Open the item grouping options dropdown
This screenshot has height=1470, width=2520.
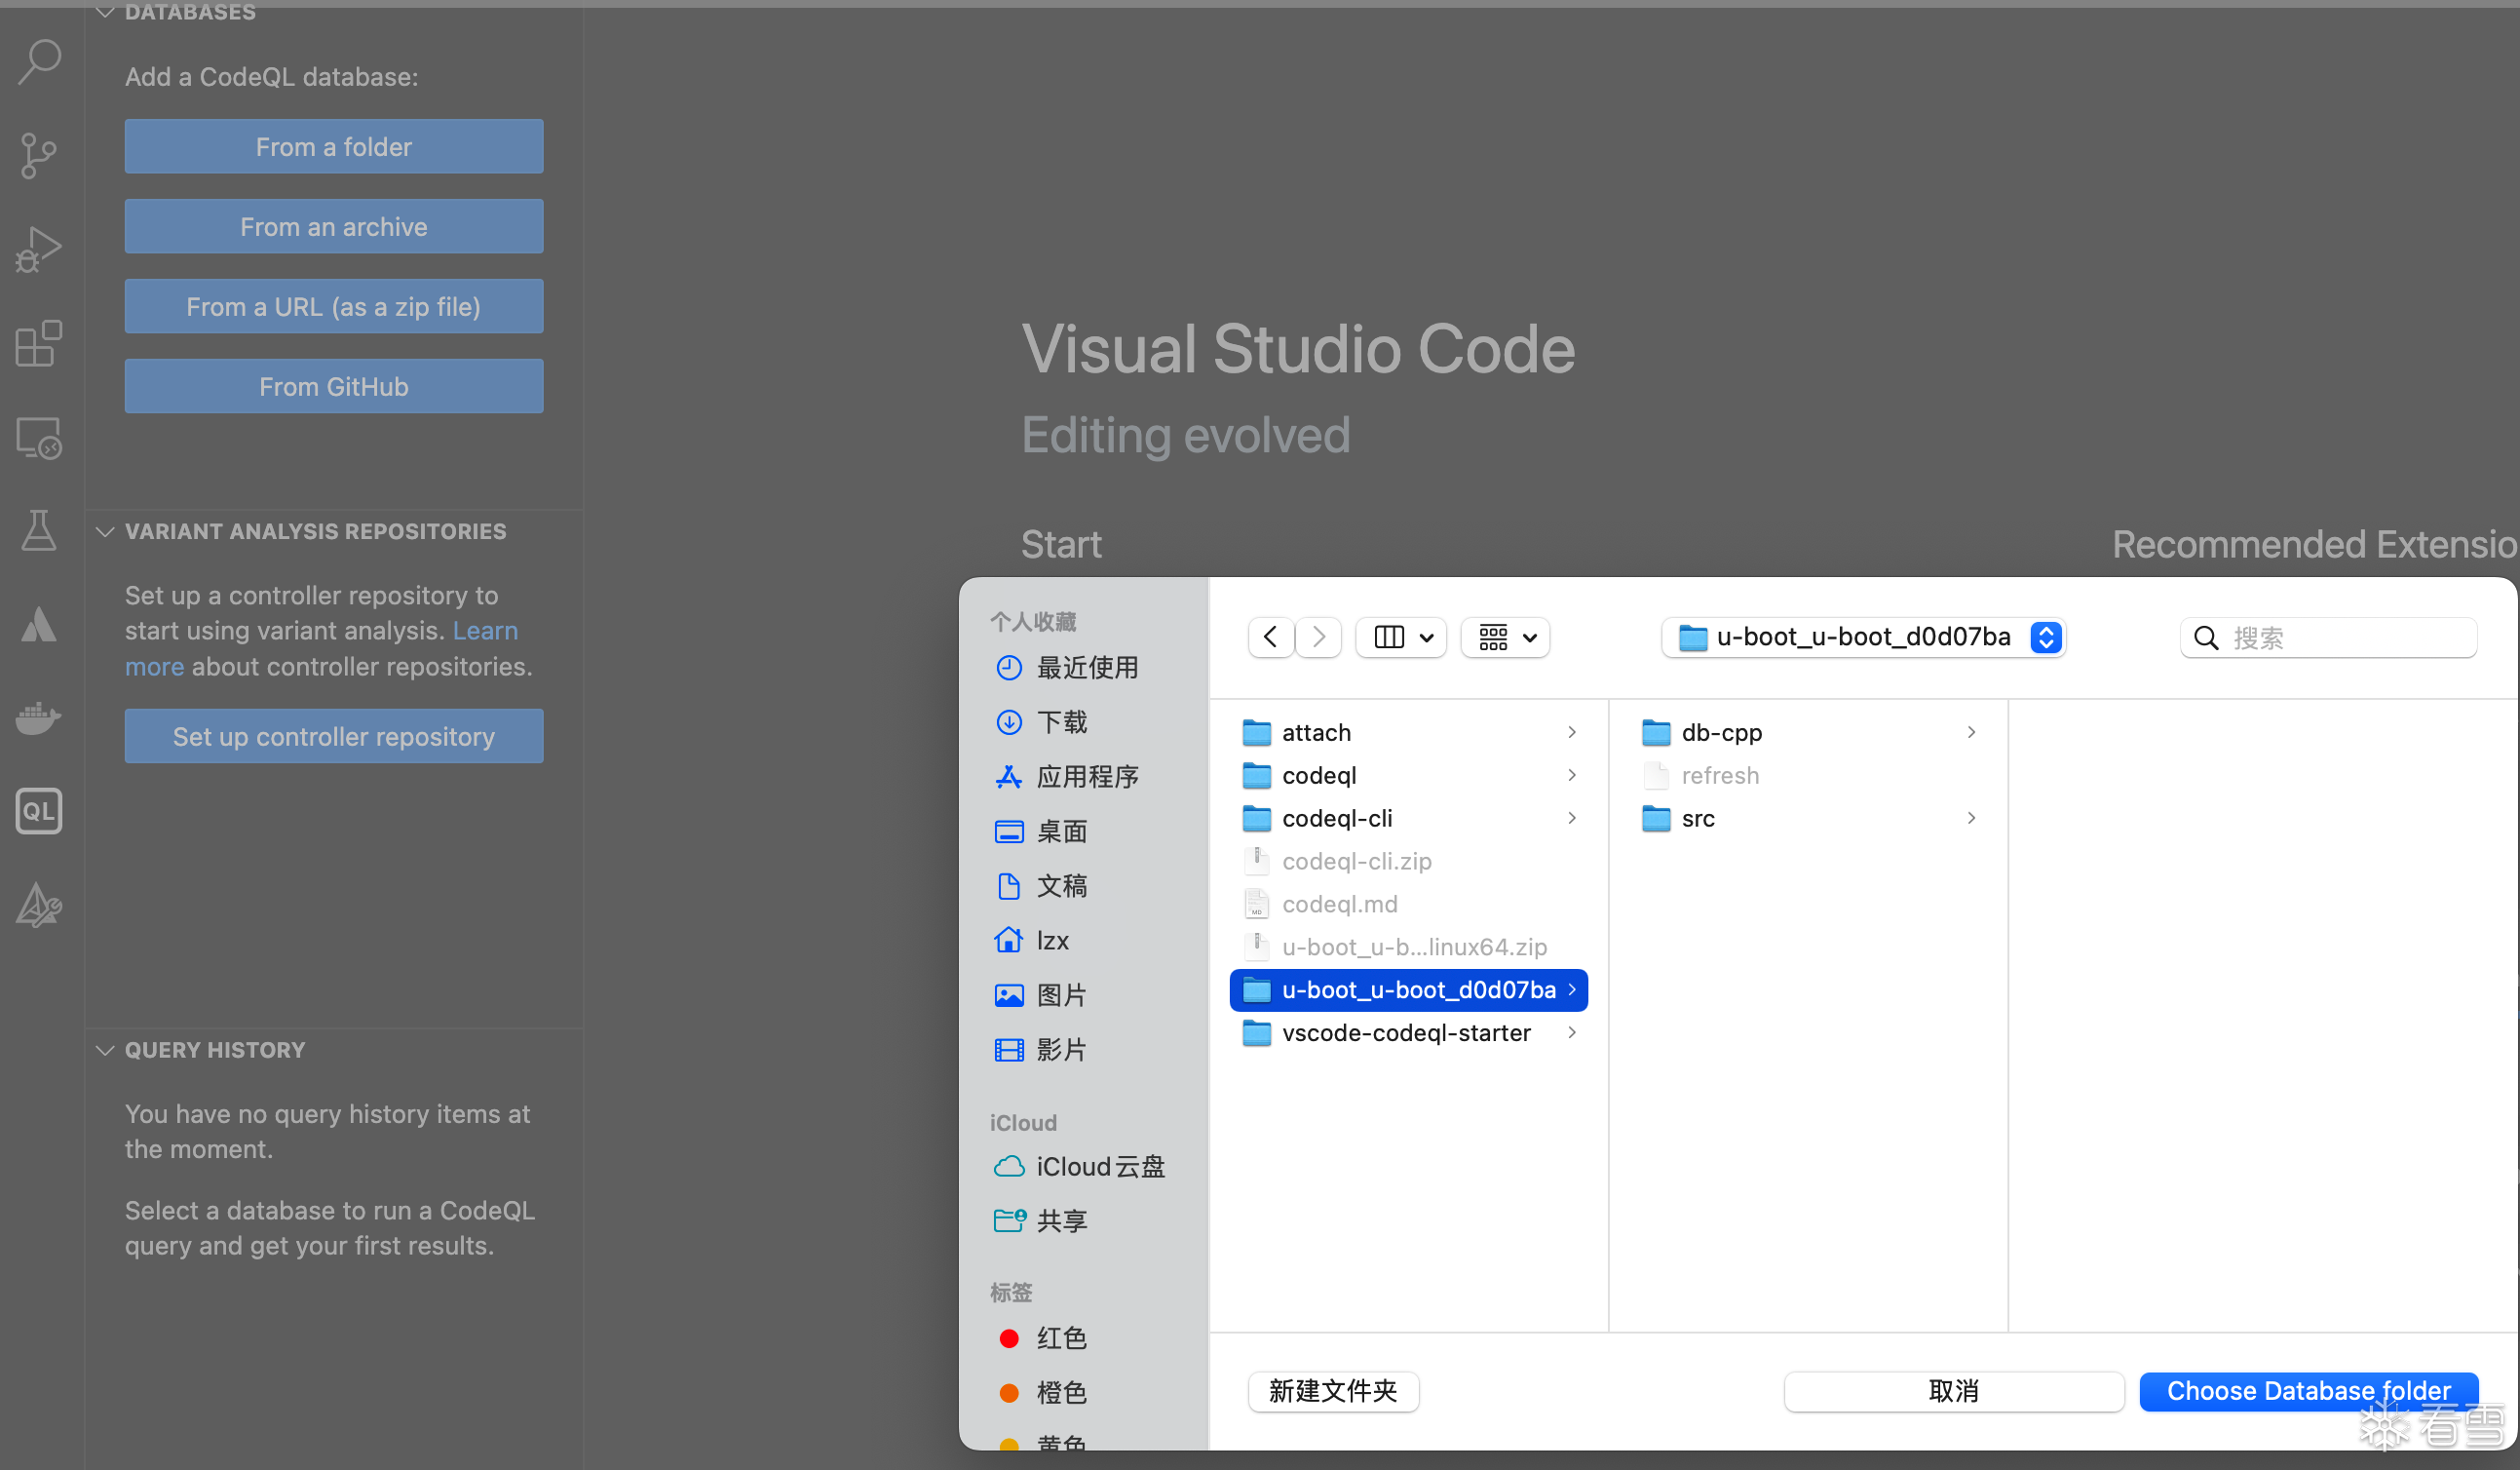[1506, 637]
